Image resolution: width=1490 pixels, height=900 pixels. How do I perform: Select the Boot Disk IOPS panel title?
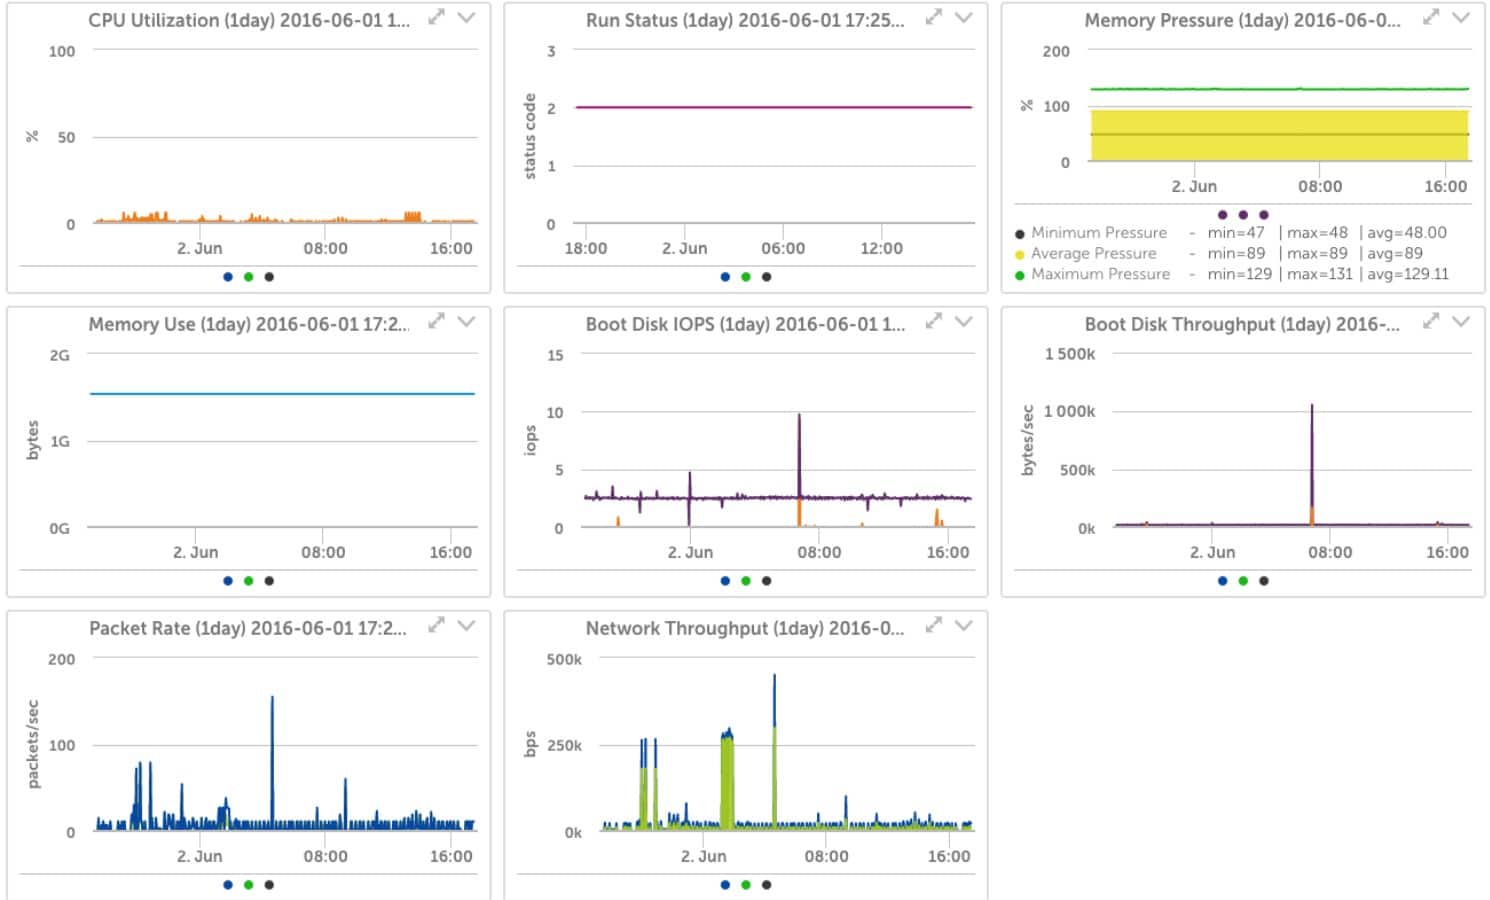747,324
